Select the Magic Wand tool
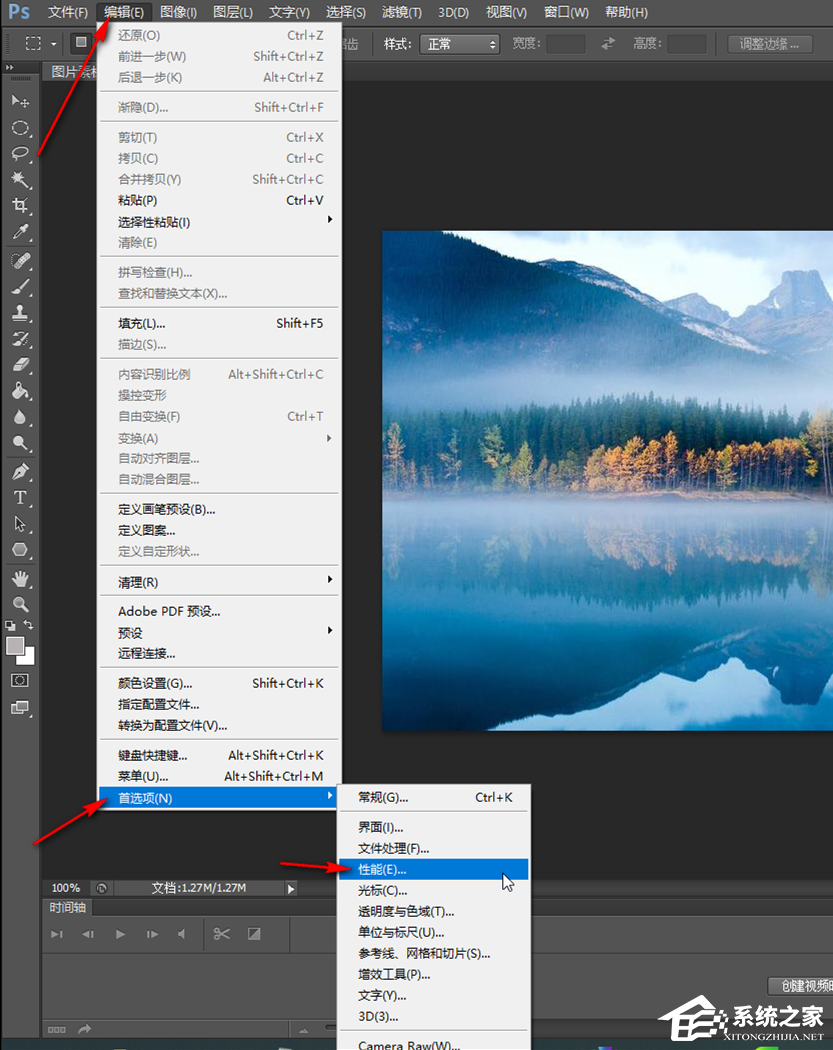The image size is (833, 1050). pos(20,179)
